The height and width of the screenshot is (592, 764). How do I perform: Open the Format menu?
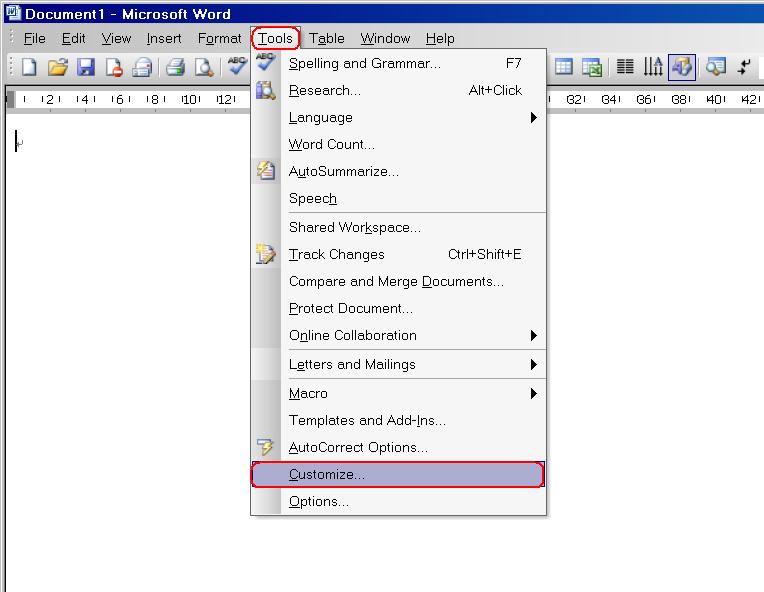[219, 38]
